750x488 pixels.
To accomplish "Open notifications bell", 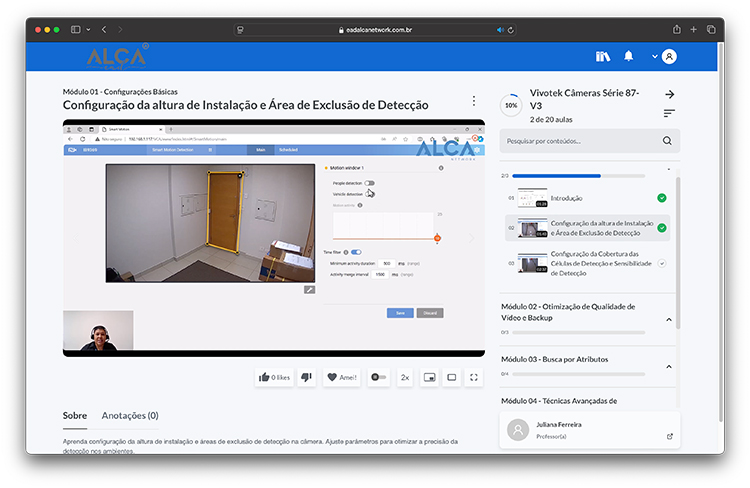I will (x=629, y=56).
